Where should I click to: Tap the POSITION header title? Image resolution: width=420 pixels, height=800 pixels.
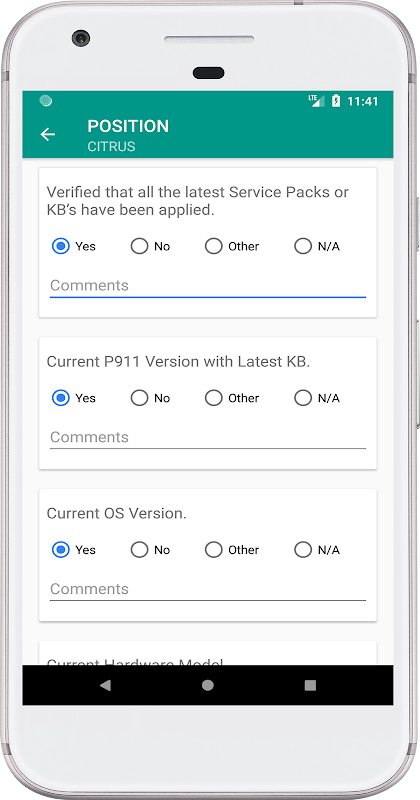[x=128, y=126]
